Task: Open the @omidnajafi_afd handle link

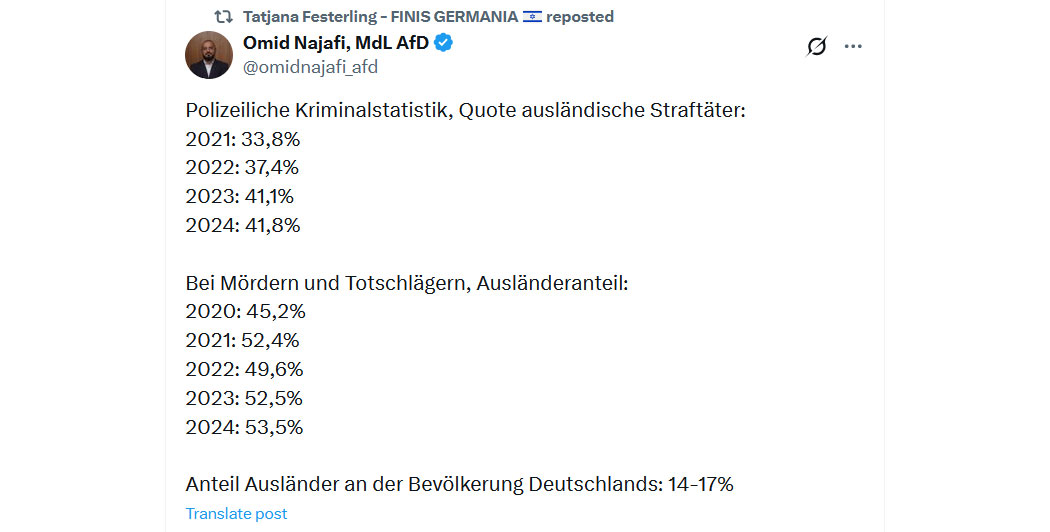Action: tap(310, 67)
